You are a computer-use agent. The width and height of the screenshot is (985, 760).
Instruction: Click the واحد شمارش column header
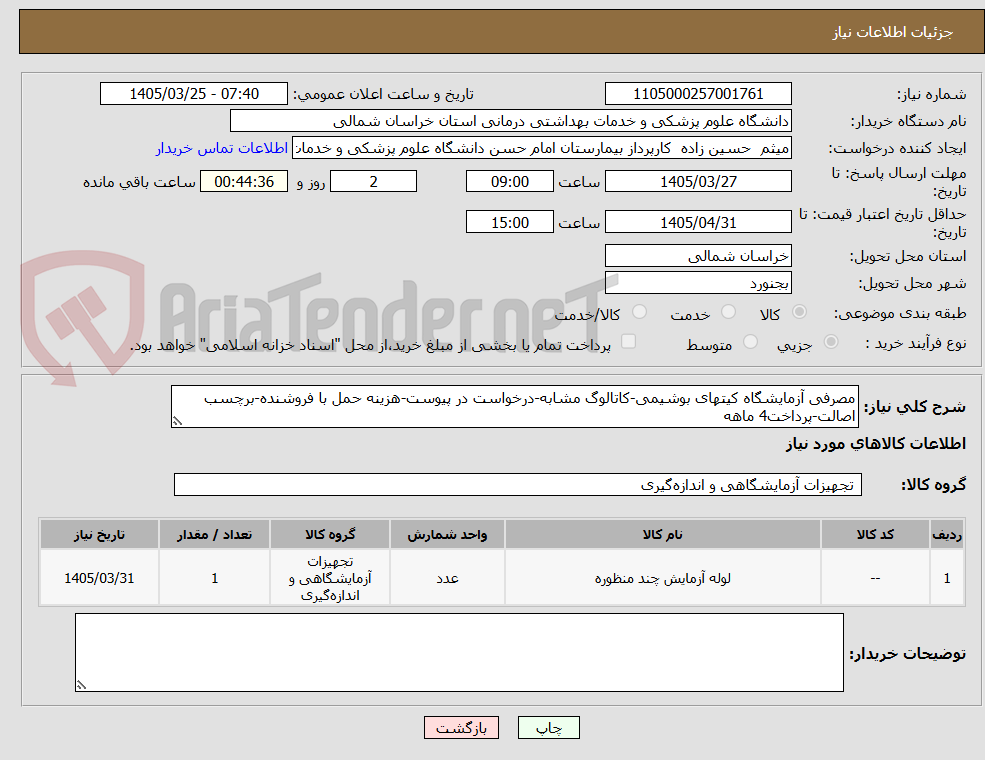click(447, 535)
